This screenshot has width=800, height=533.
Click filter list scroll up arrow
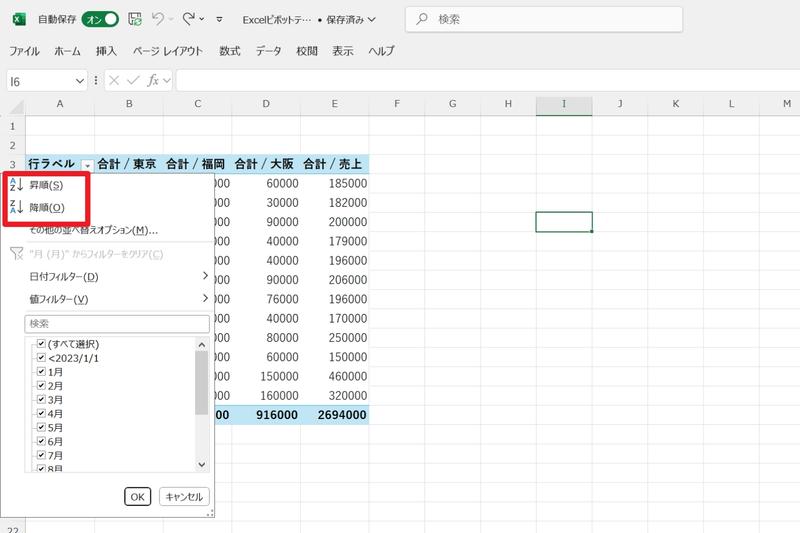tap(202, 345)
